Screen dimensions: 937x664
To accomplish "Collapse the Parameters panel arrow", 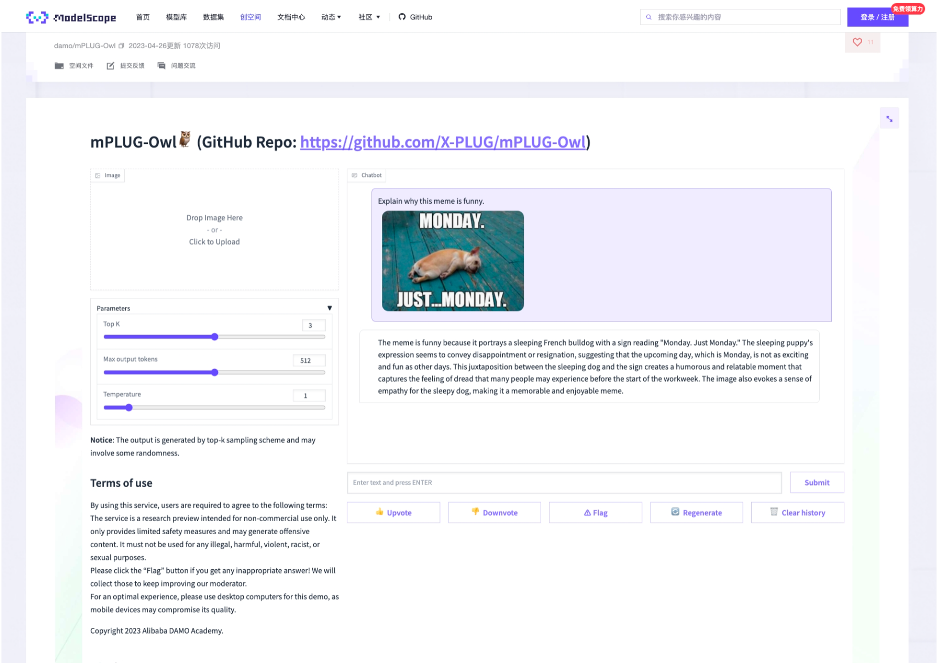I will click(329, 308).
